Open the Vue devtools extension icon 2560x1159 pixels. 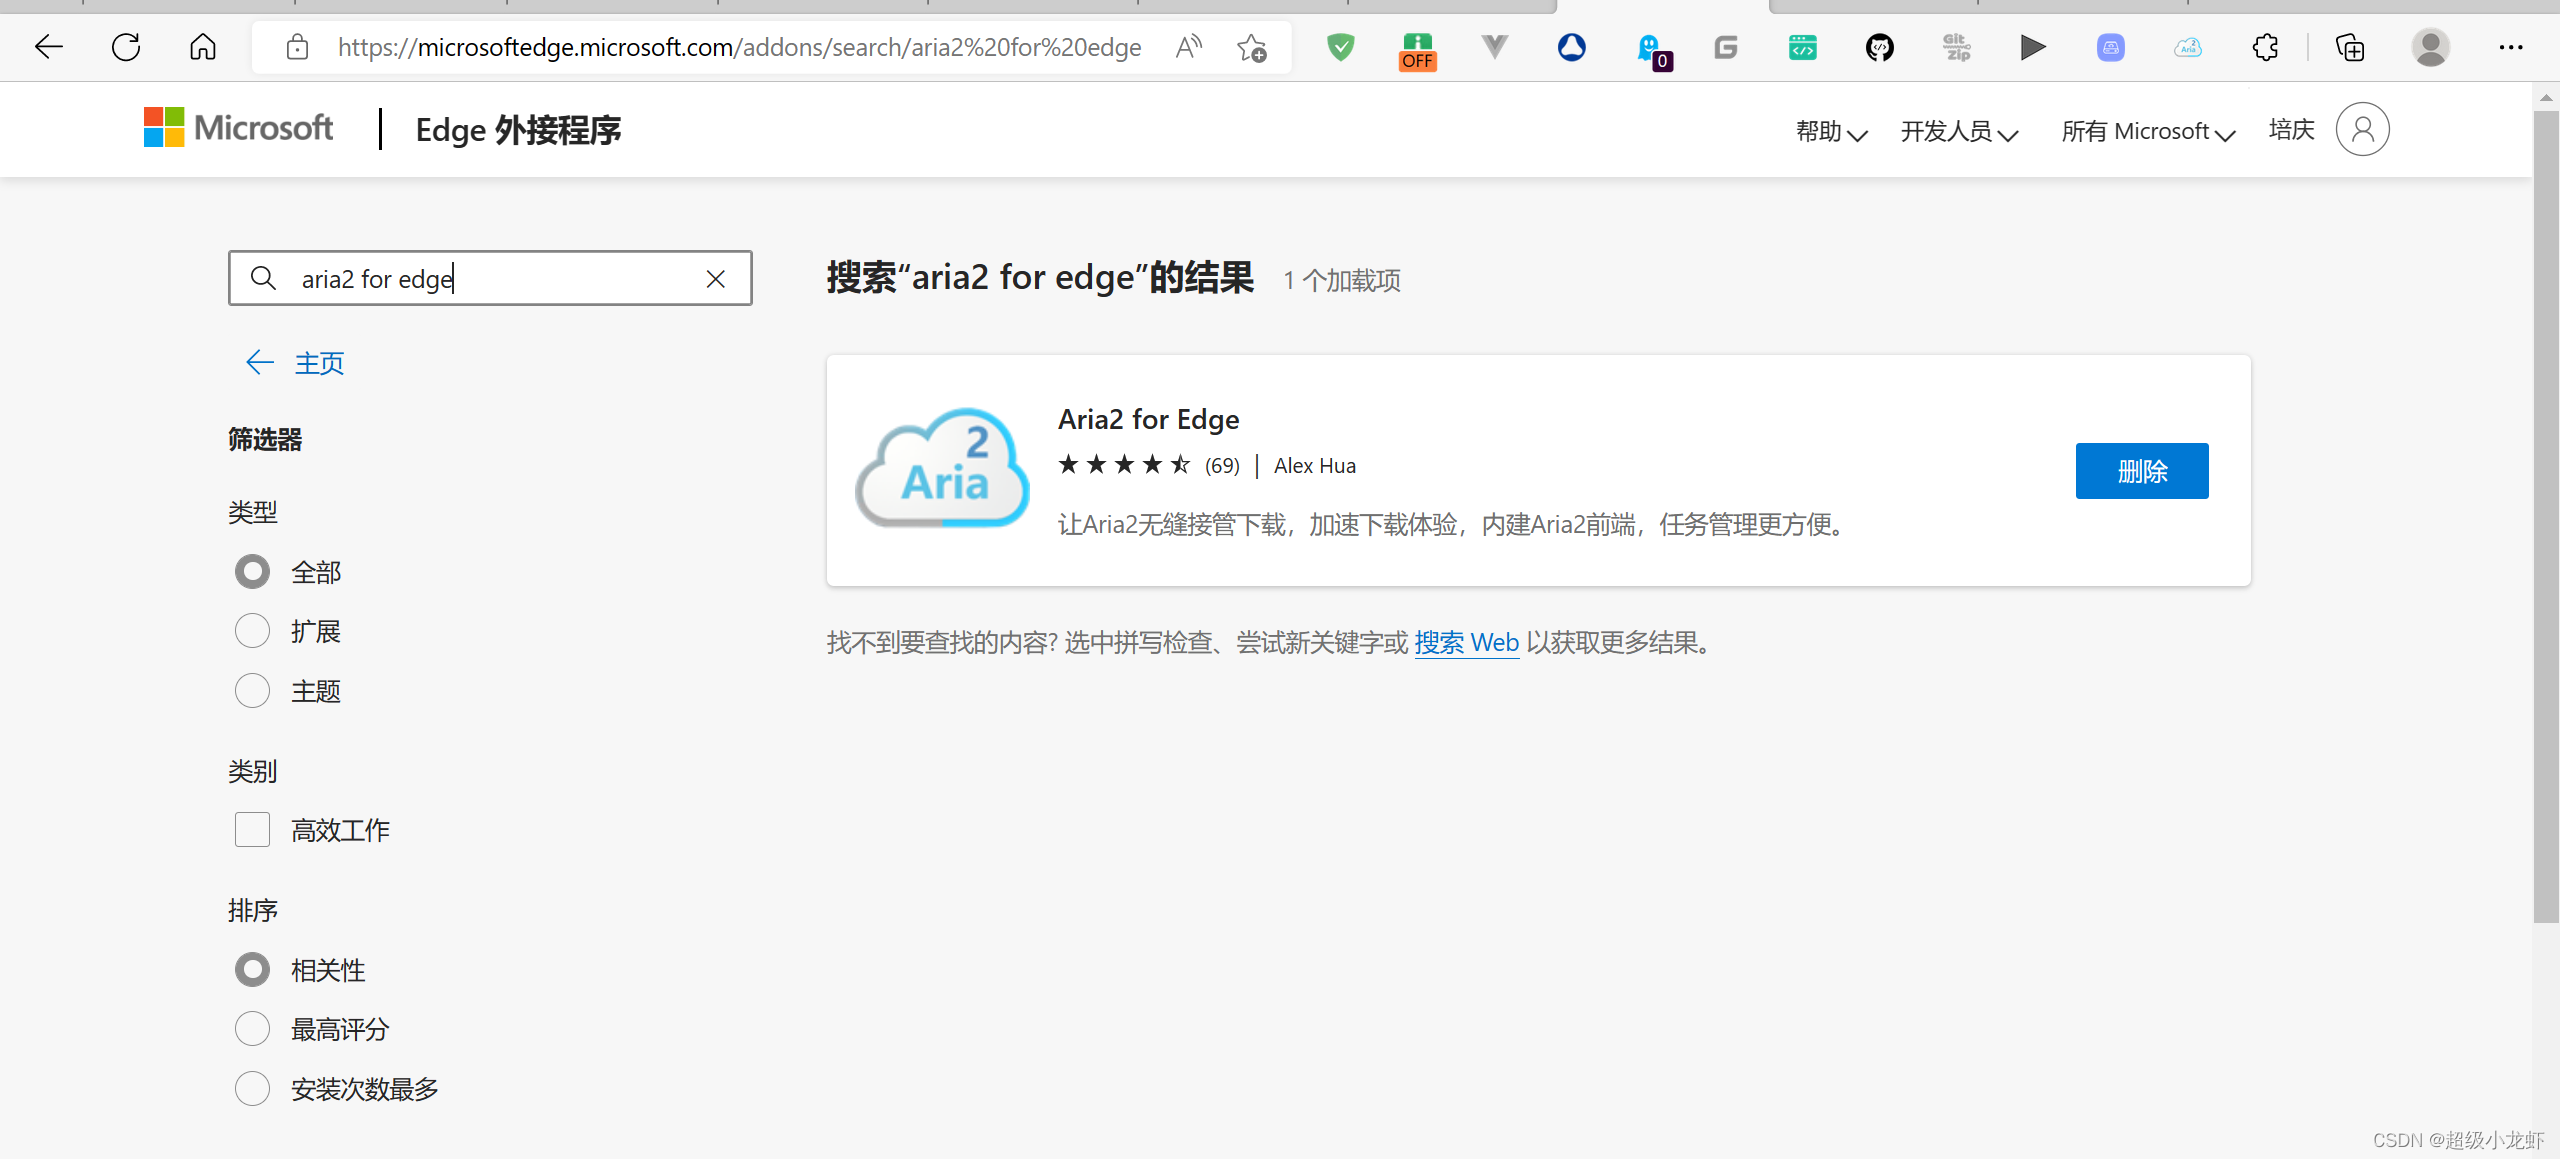[1494, 47]
